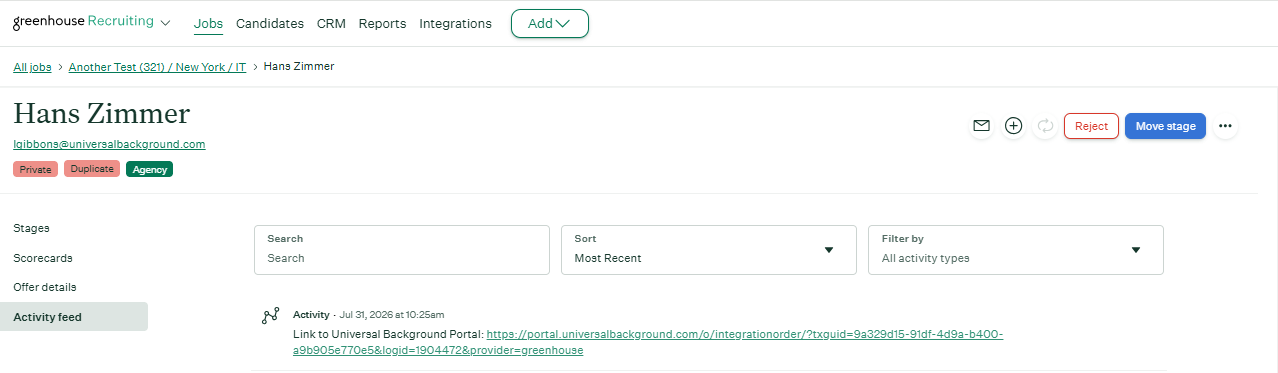Screen dimensions: 1278x373
Task: Click the greenhouse Recruiting logo
Action: pyautogui.click(x=83, y=22)
